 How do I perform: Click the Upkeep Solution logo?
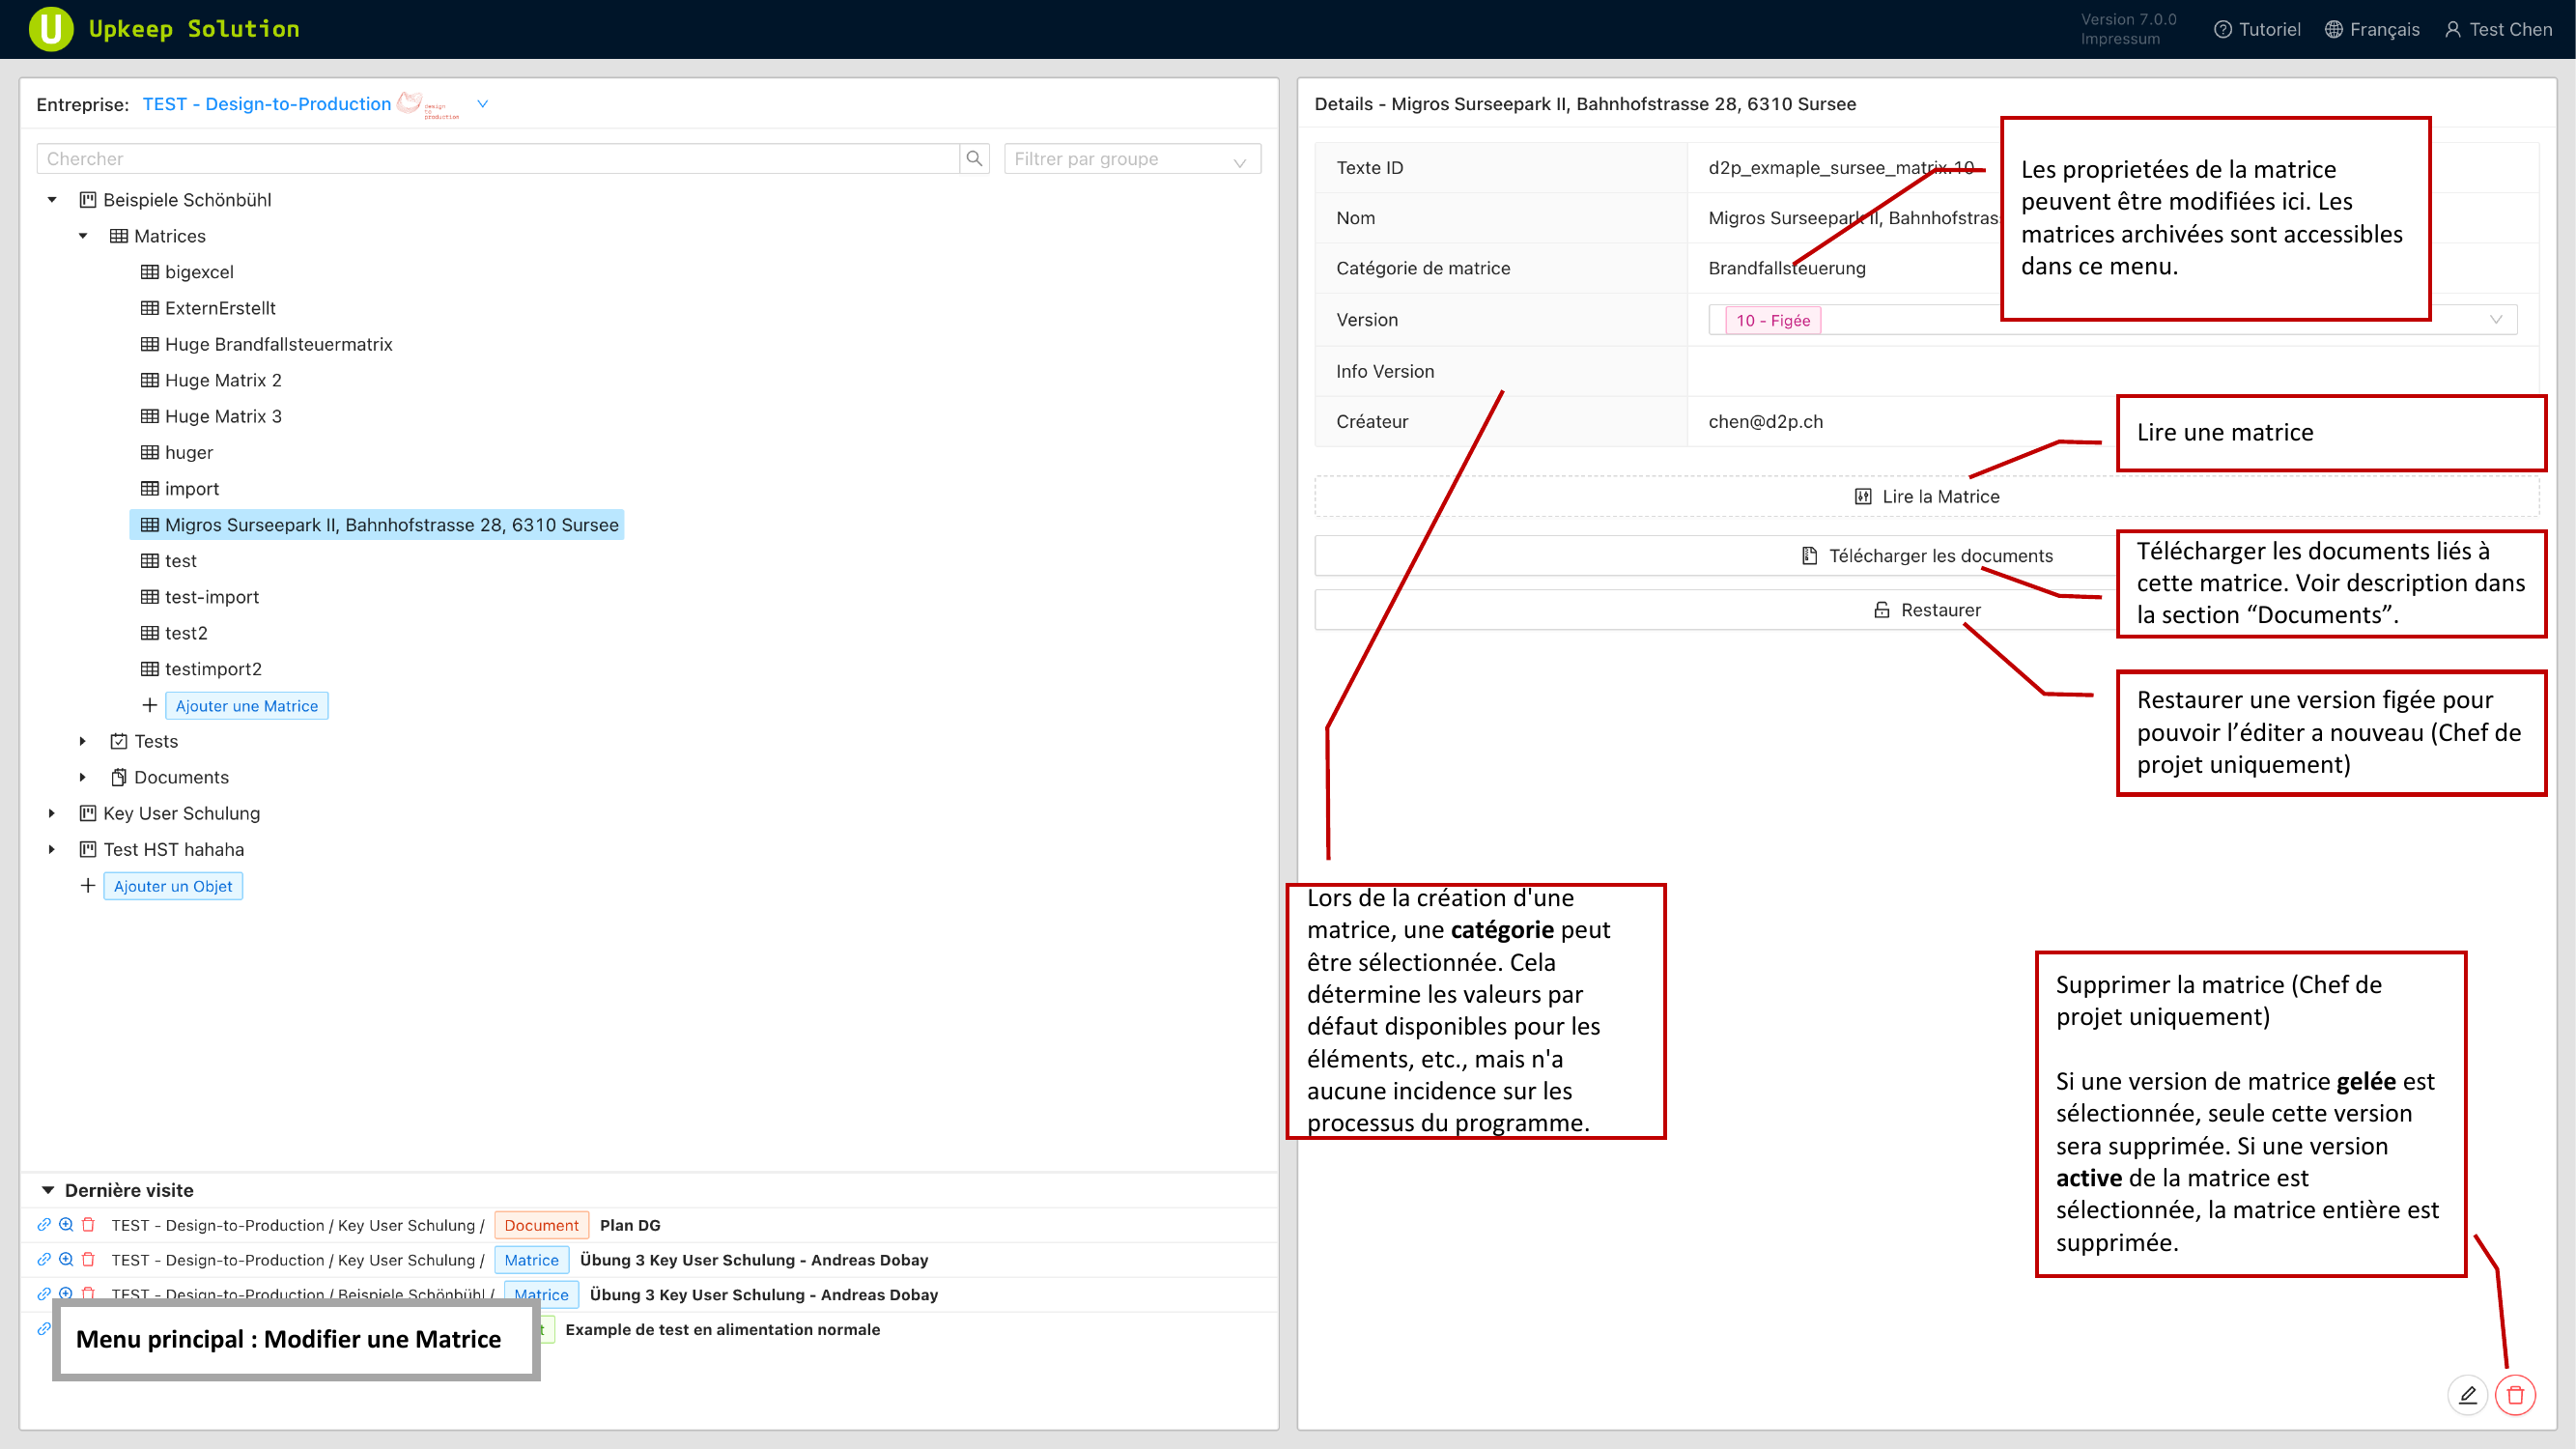pyautogui.click(x=52, y=29)
